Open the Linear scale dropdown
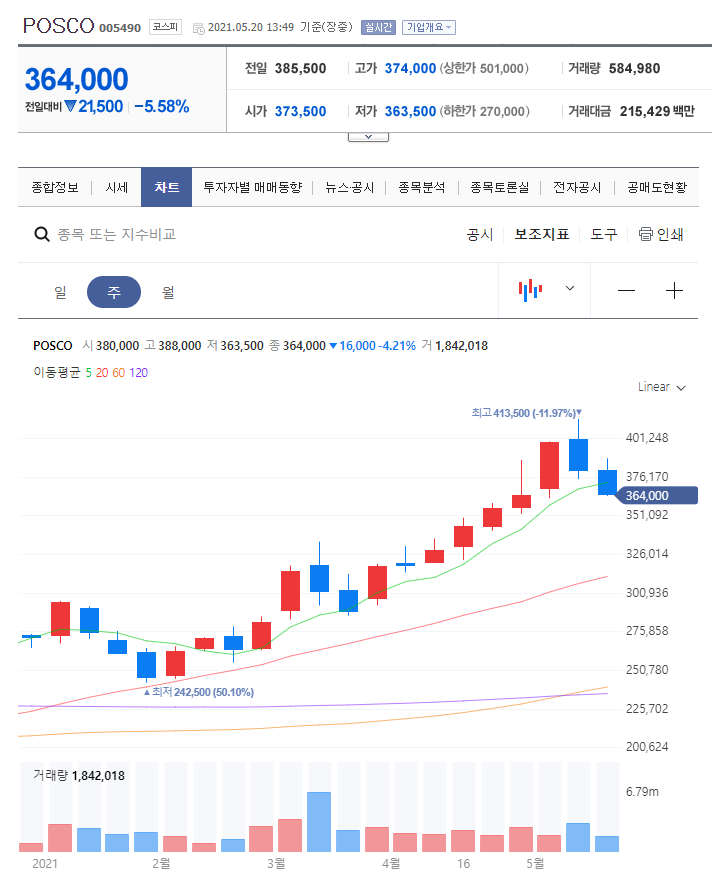 [661, 387]
